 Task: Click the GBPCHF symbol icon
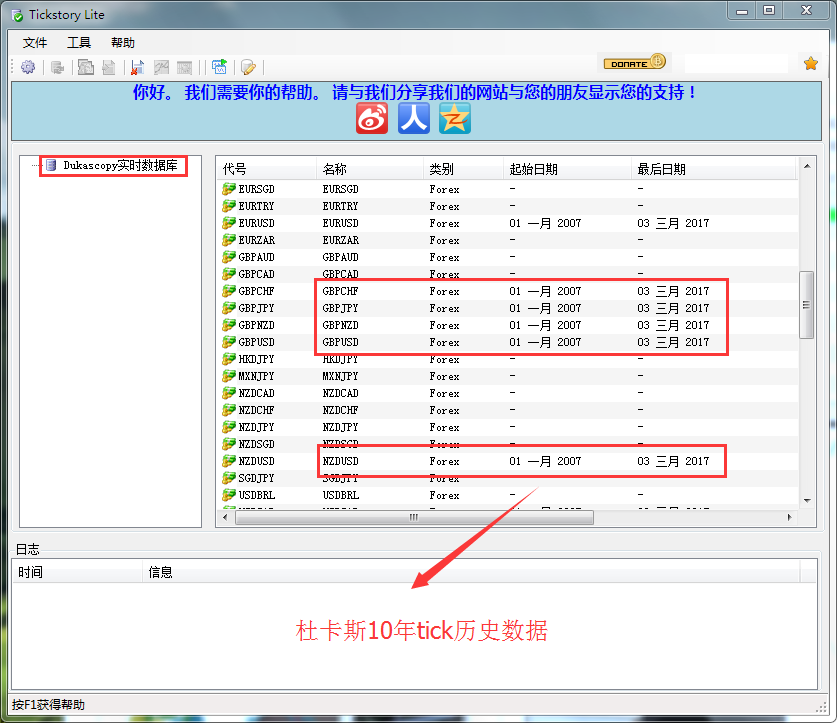click(229, 291)
